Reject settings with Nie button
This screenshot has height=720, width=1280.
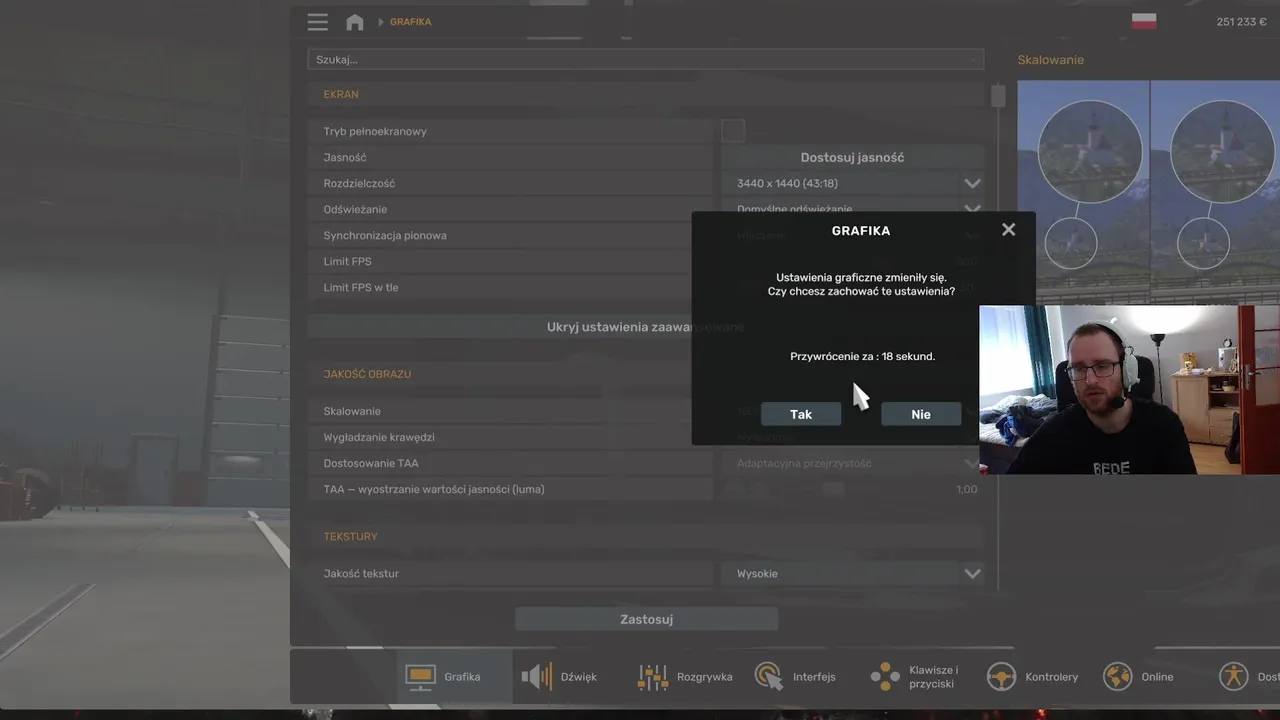point(921,414)
